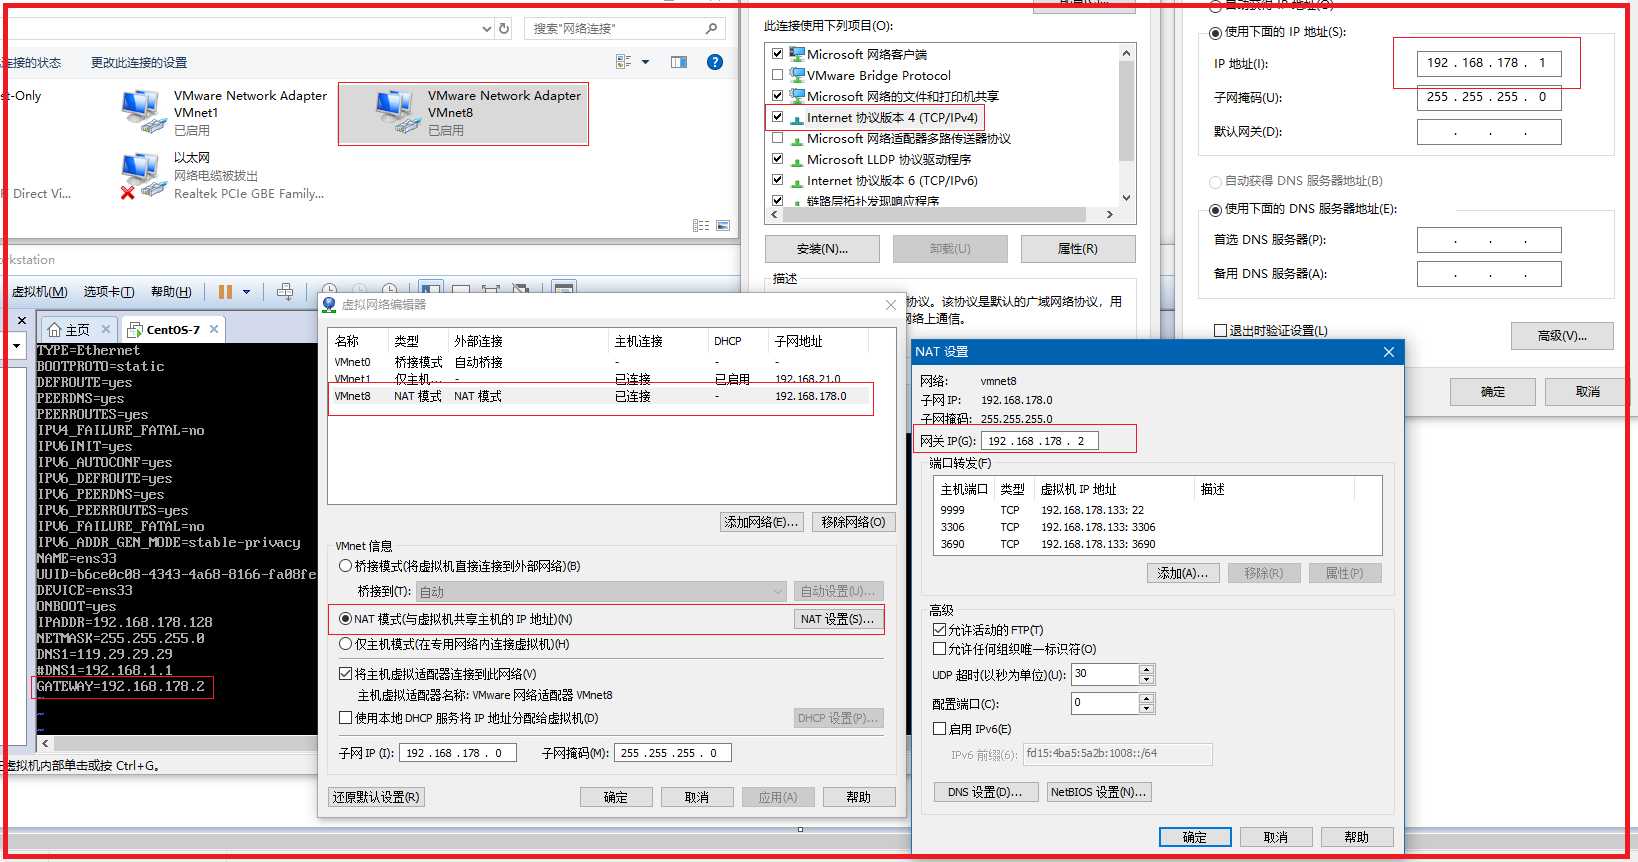Click 还原默认设置(R) button

click(377, 797)
